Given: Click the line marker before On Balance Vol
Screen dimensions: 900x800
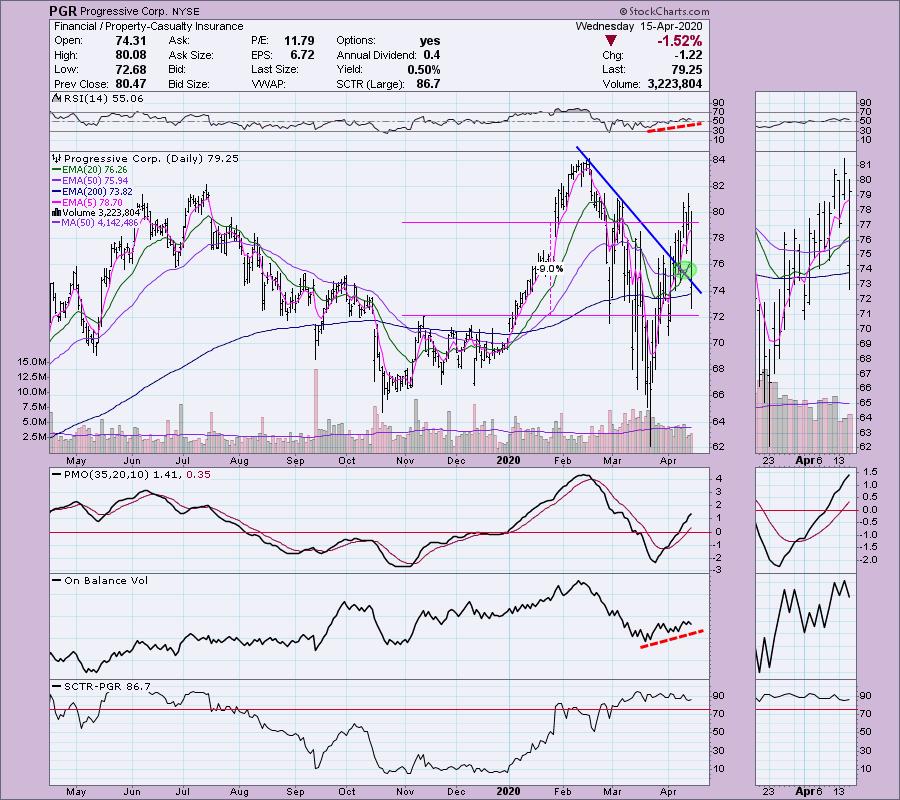Looking at the screenshot, I should [57, 581].
